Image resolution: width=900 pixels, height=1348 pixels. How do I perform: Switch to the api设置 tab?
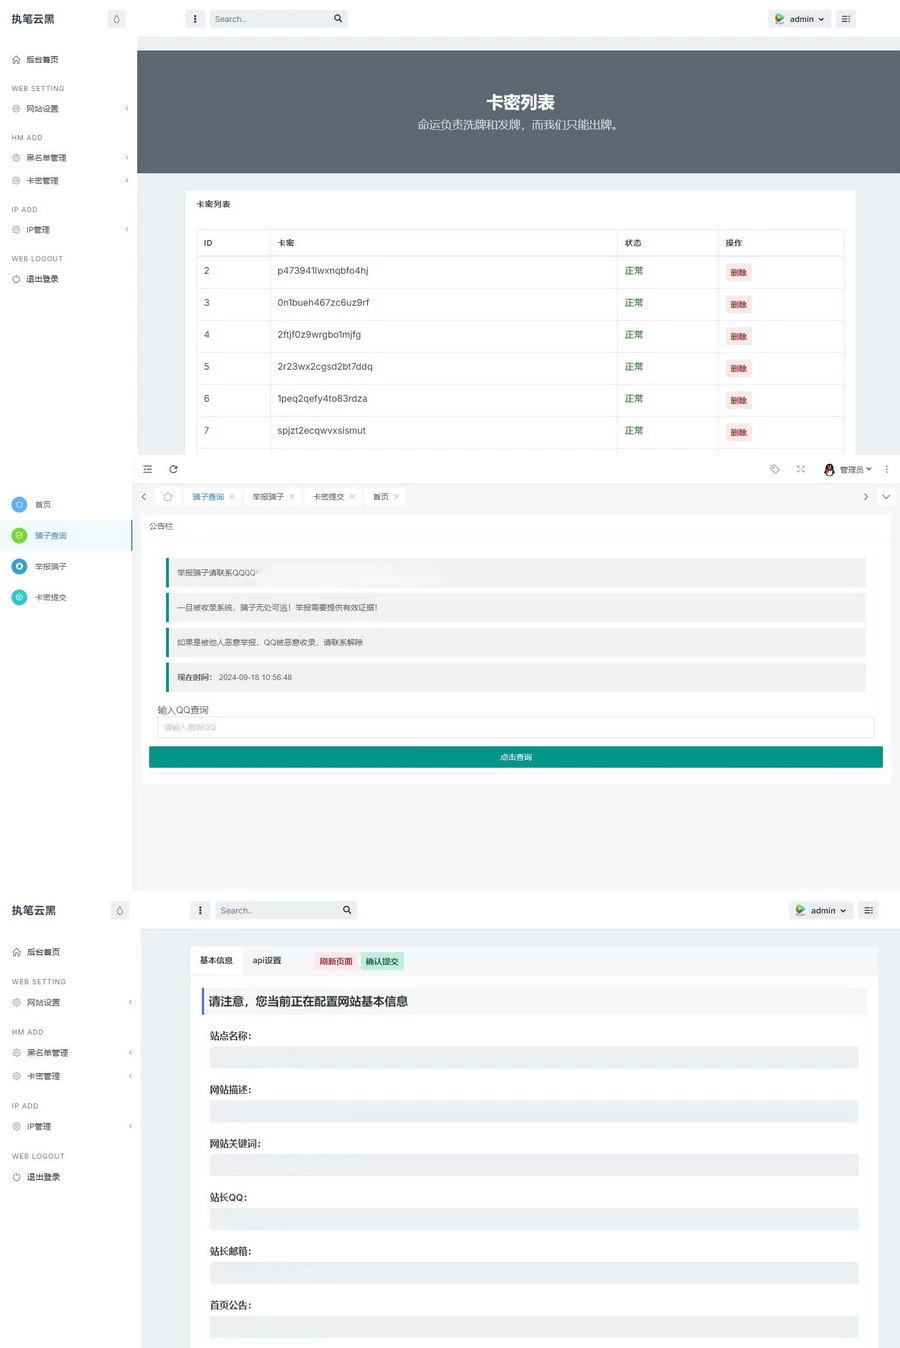[268, 960]
